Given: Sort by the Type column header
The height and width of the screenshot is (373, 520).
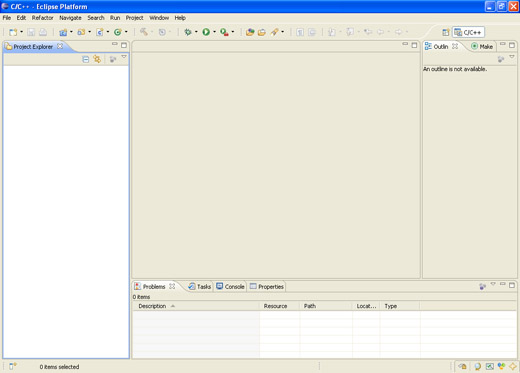Looking at the screenshot, I should (400, 306).
